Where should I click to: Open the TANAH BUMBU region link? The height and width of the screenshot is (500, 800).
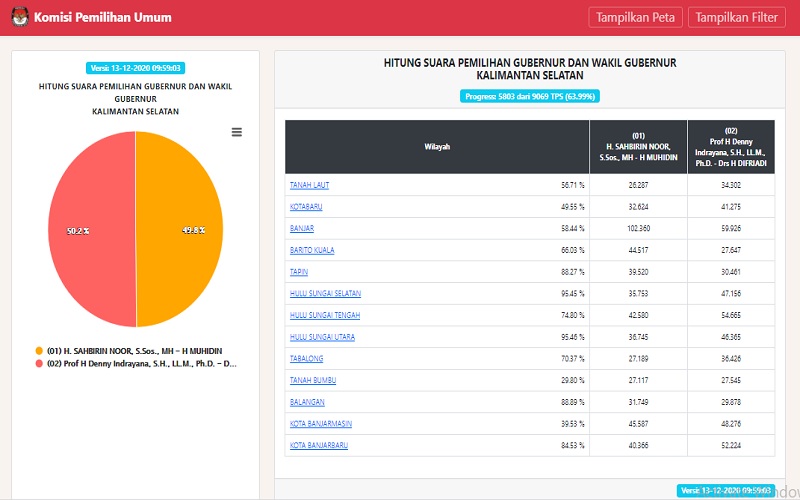(313, 380)
